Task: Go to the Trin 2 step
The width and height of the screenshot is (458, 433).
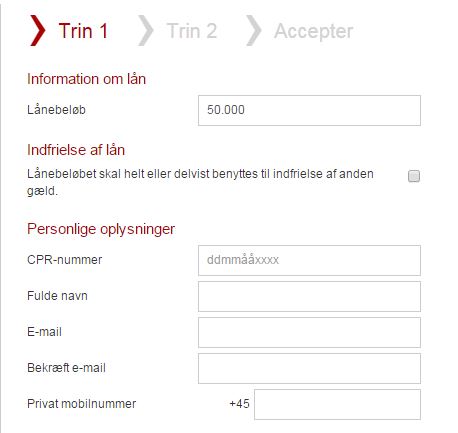Action: (x=192, y=31)
